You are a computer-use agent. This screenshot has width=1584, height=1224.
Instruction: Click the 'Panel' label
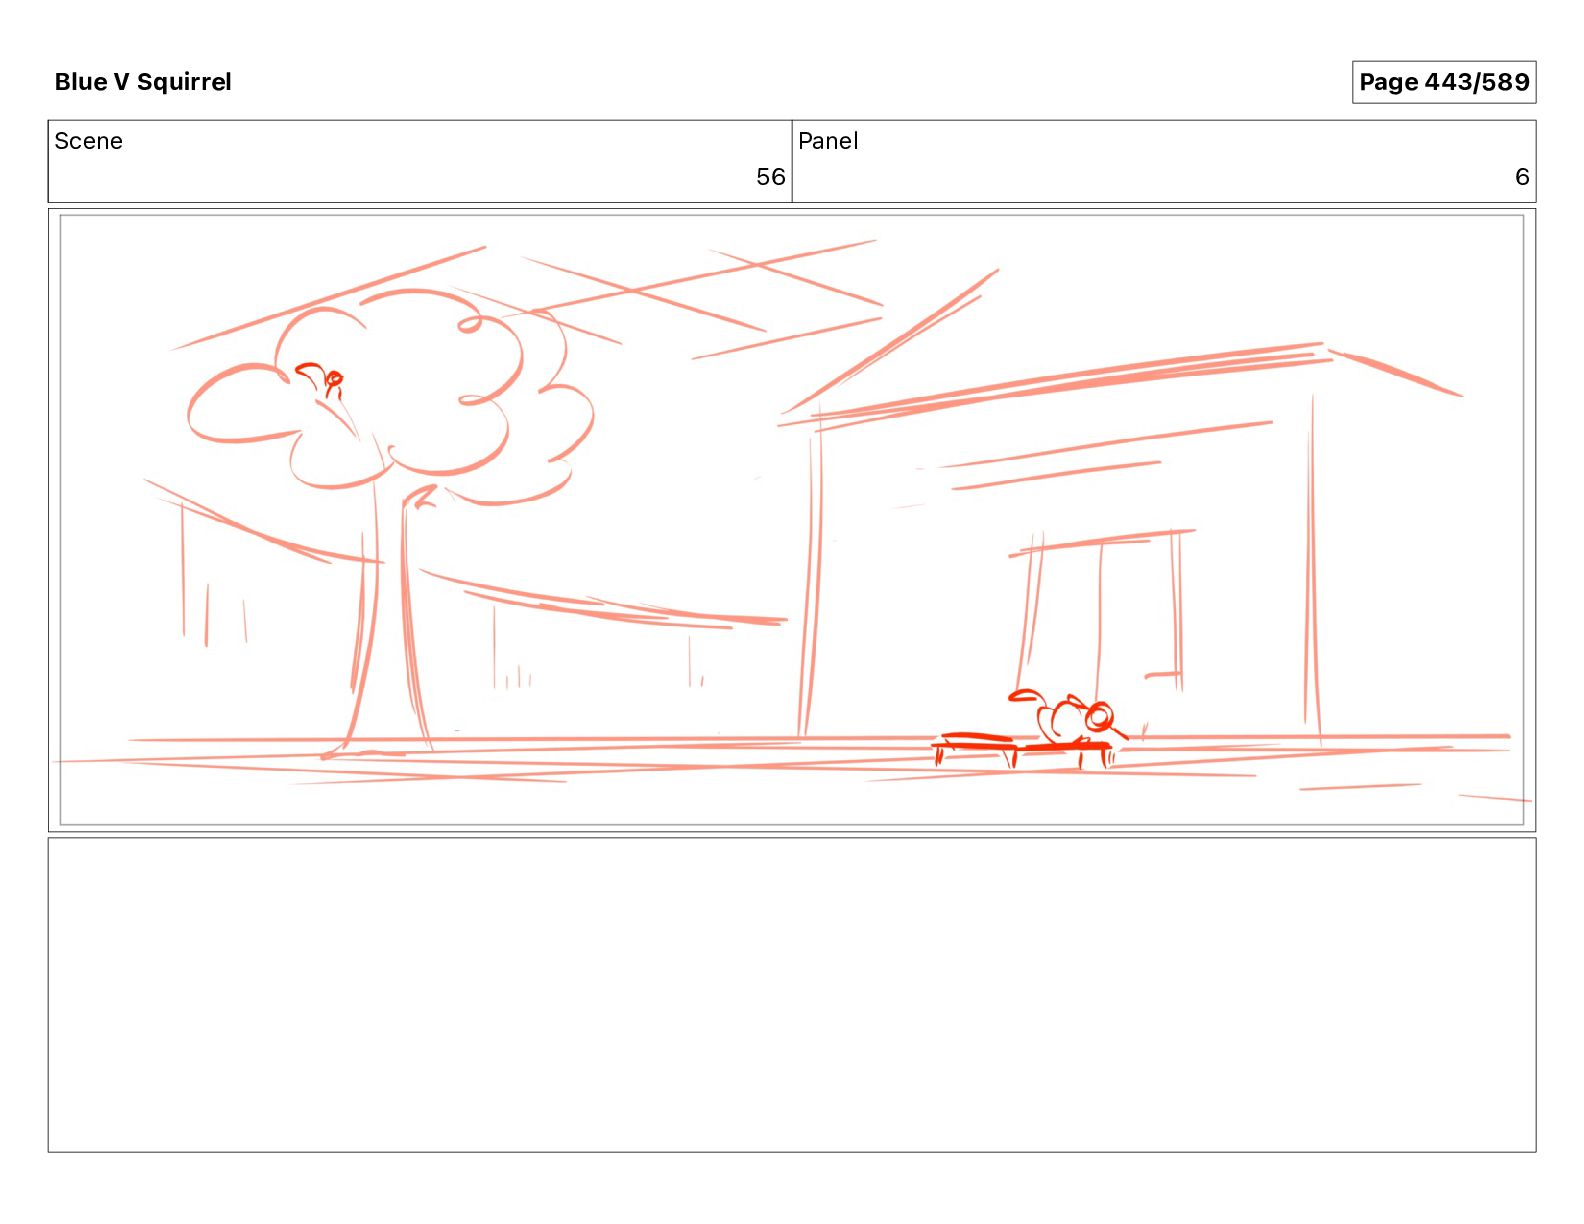click(828, 141)
